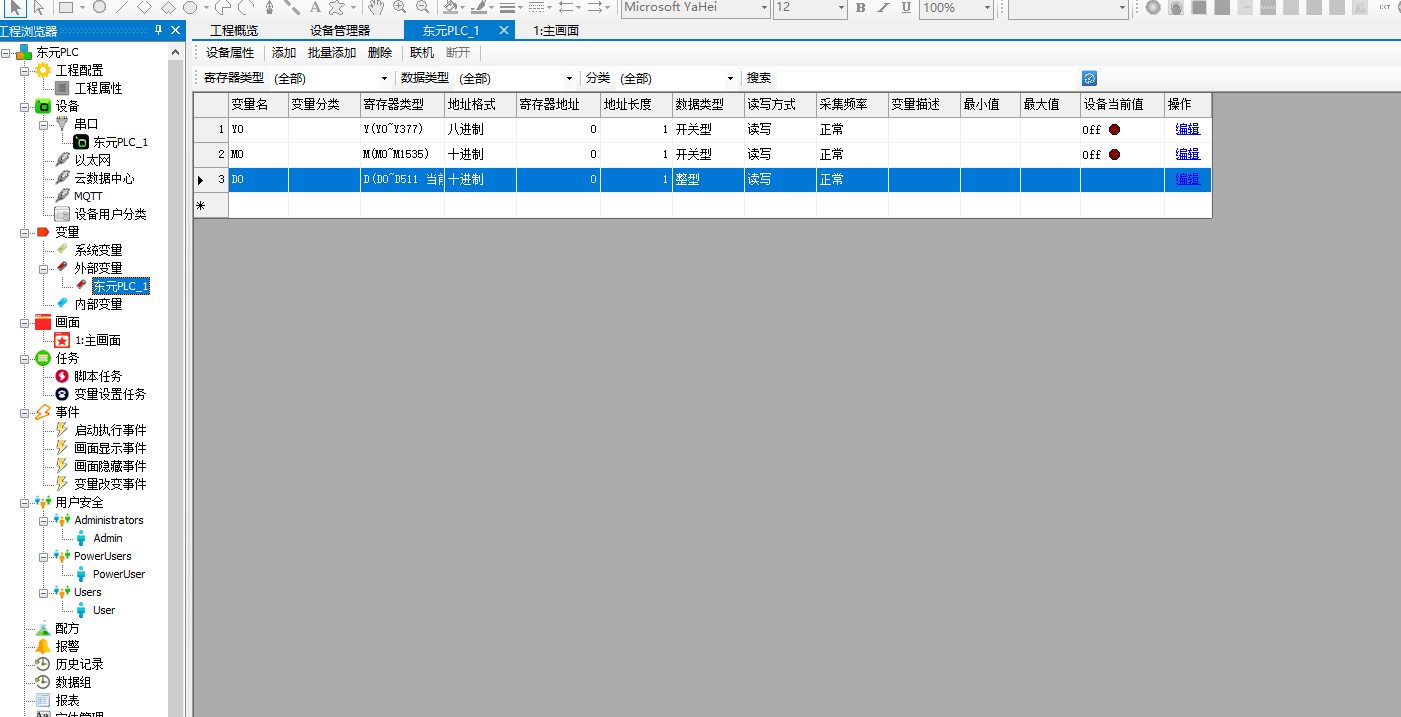Switch to 设备管理器 tab
This screenshot has width=1401, height=717.
point(340,30)
